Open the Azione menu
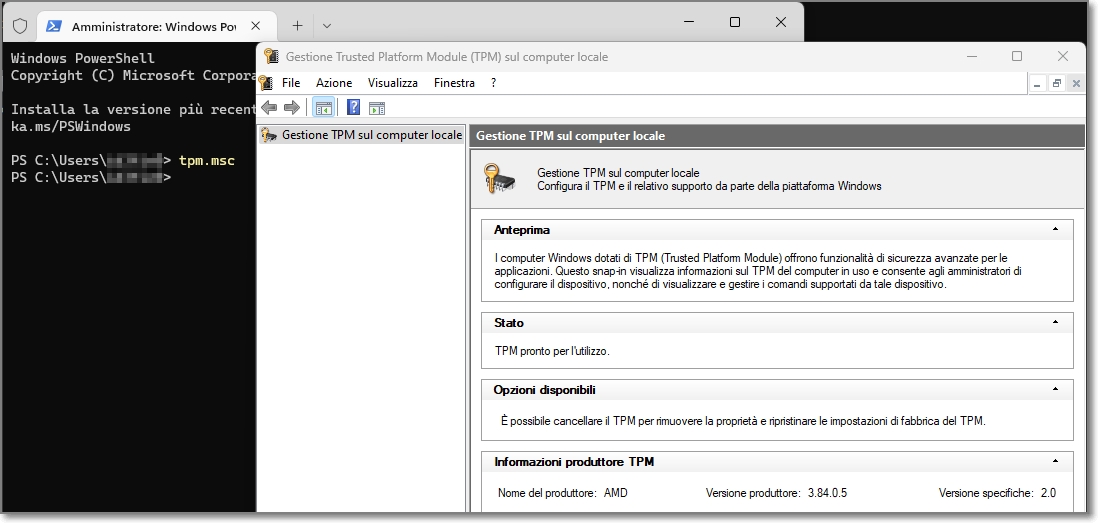The width and height of the screenshot is (1098, 523). point(334,83)
